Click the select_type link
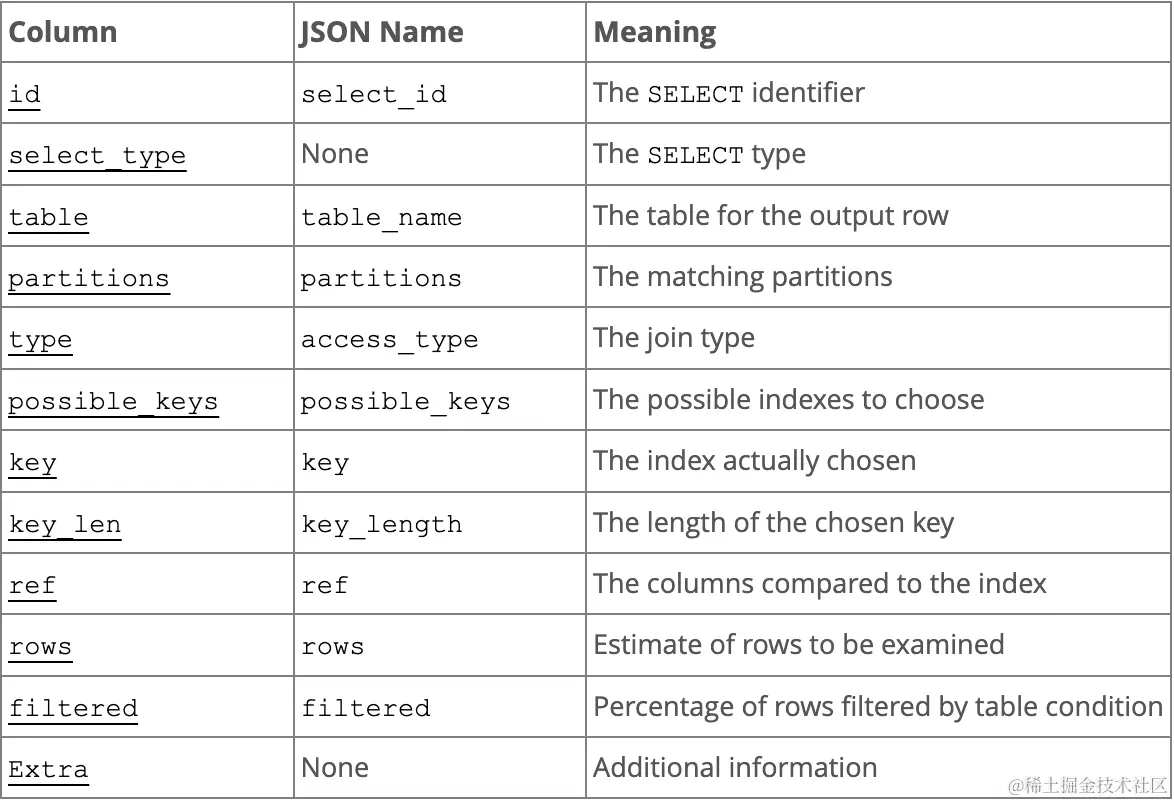The image size is (1174, 802). pos(97,156)
